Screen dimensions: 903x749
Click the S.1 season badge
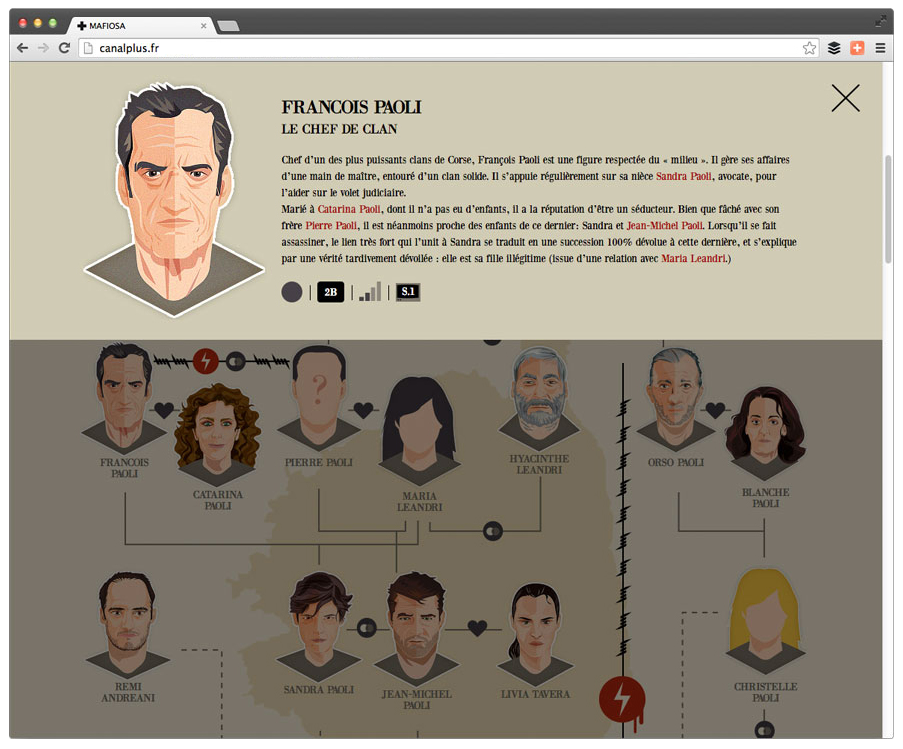408,292
